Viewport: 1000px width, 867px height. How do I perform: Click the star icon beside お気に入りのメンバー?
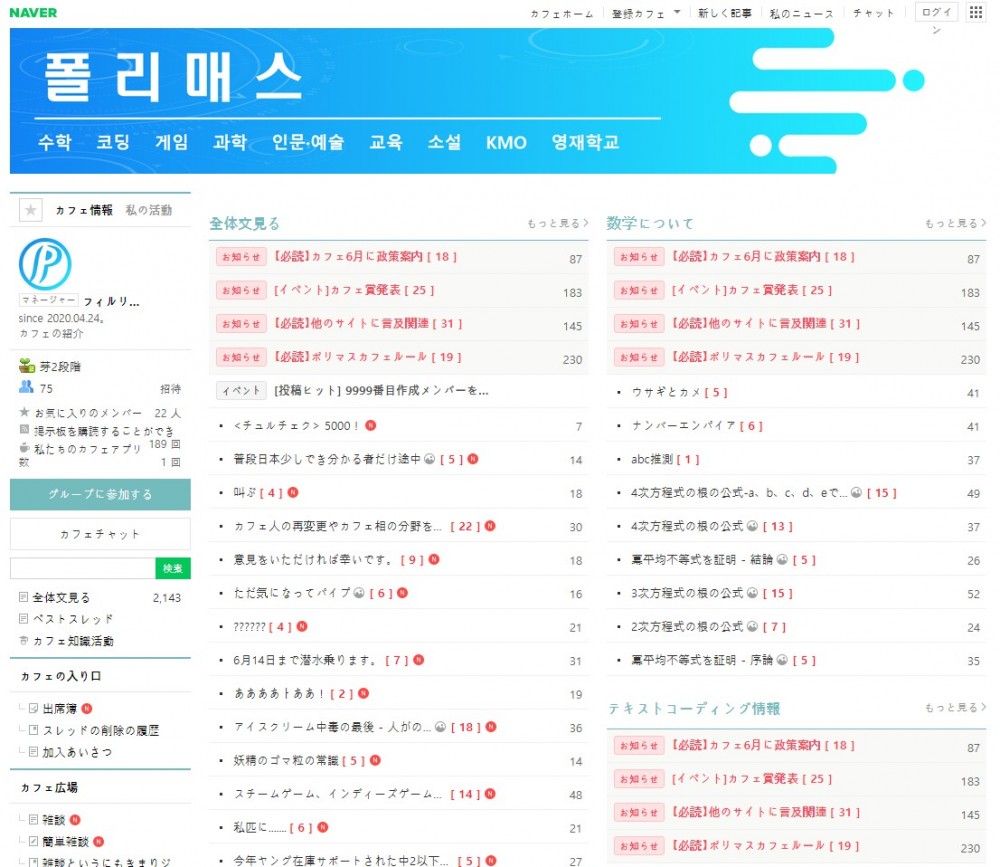[x=24, y=412]
